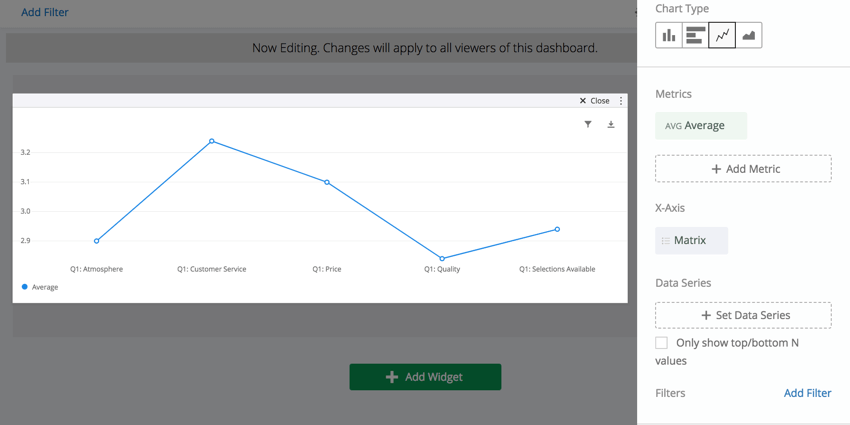
Task: Select the vertical bar chart type
Action: point(669,36)
